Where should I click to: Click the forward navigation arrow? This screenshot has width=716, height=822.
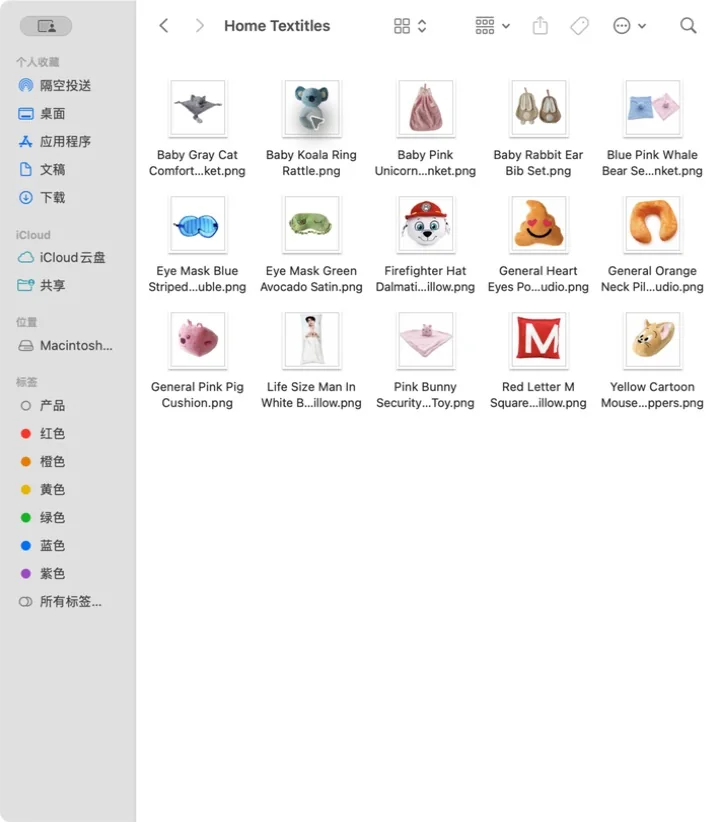click(x=199, y=26)
